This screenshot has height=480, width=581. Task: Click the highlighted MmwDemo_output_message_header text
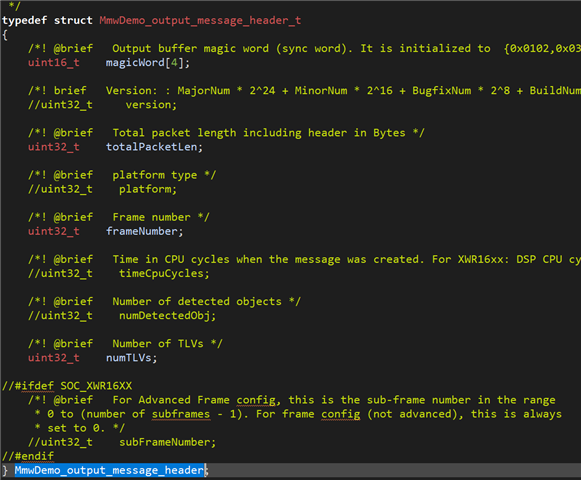pyautogui.click(x=109, y=470)
